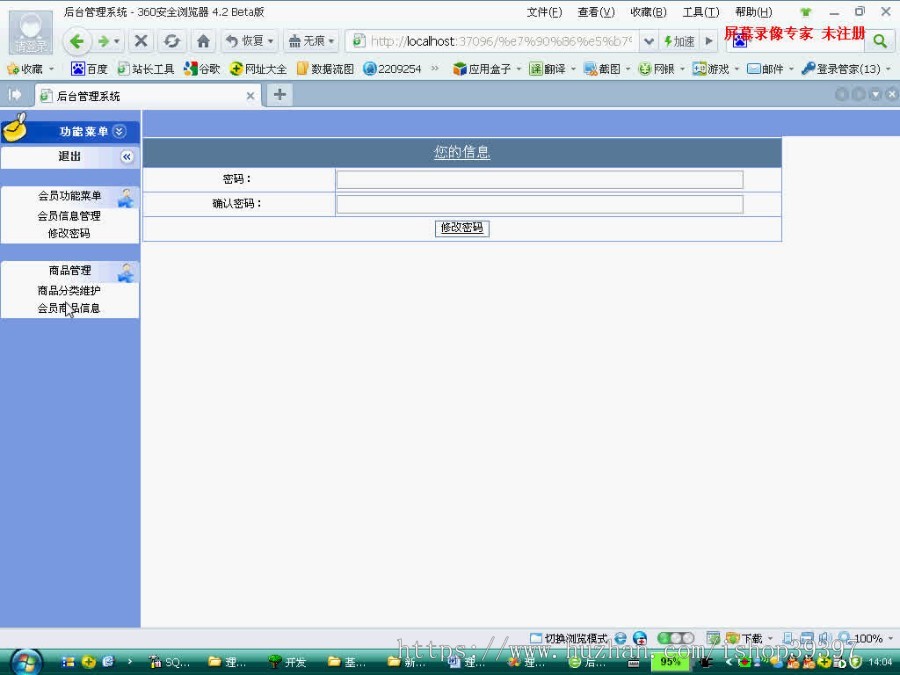This screenshot has height=675, width=900.
Task: Open the 查看(V) menu
Action: [596, 12]
